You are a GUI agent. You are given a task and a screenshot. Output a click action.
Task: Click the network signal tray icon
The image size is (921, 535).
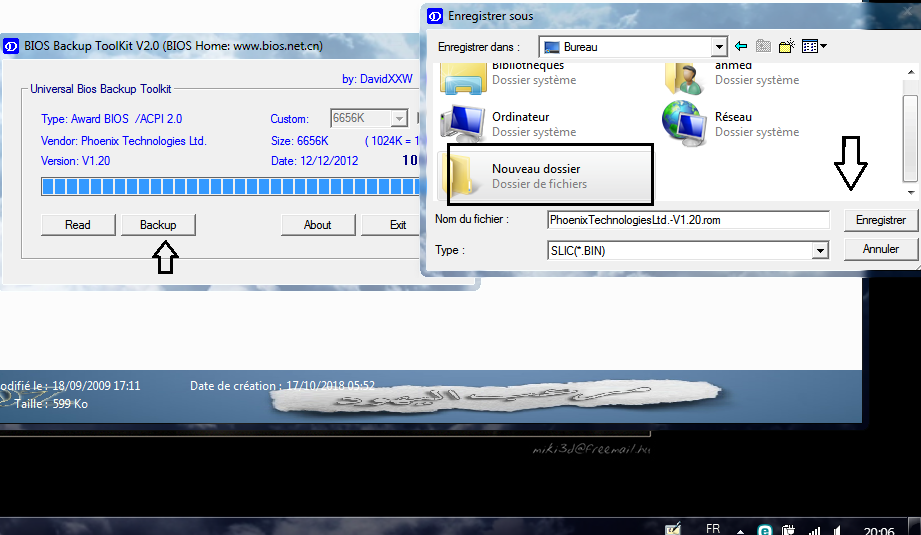(814, 530)
